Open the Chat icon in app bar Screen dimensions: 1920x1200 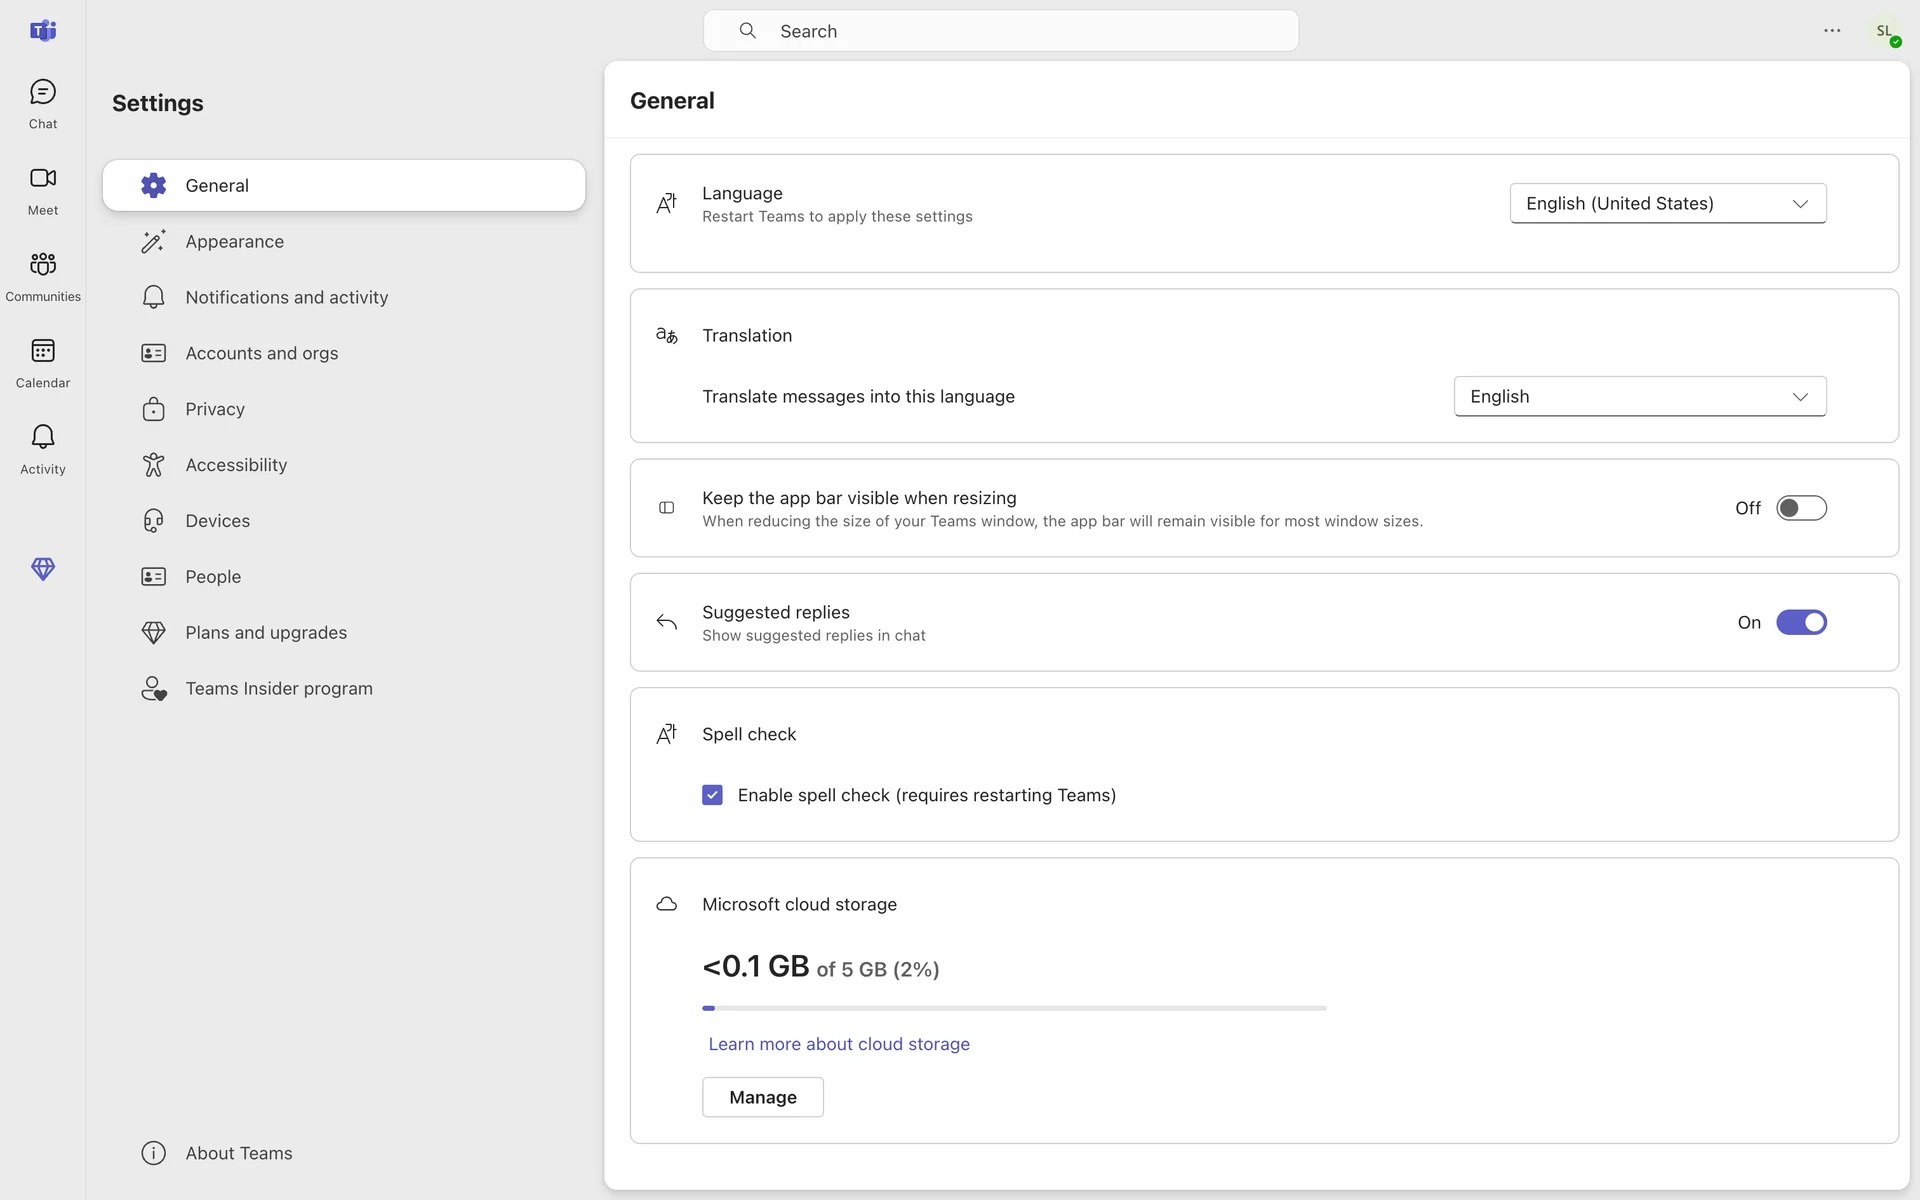(x=42, y=103)
